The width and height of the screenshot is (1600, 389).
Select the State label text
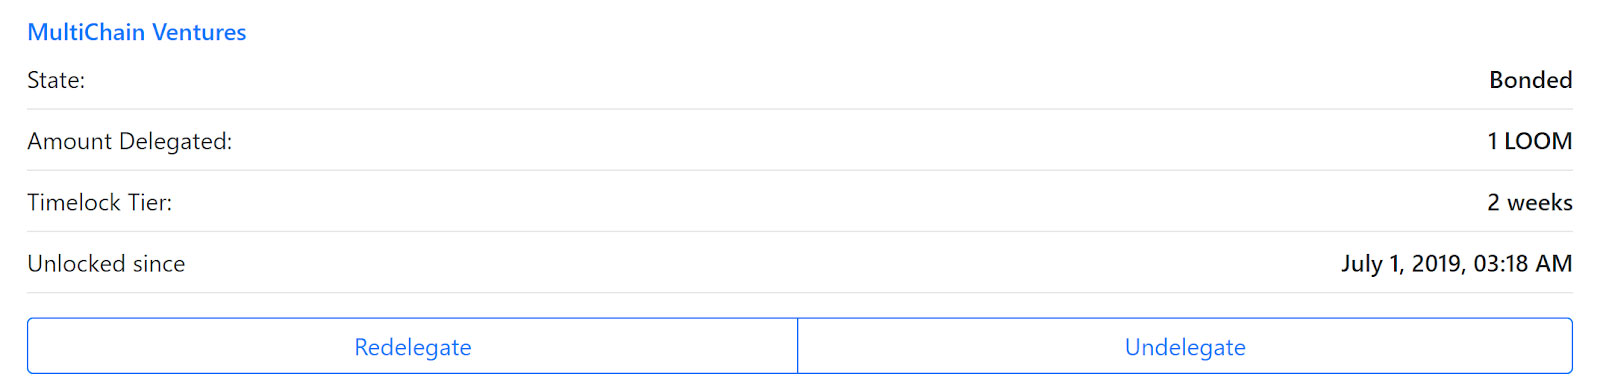[x=56, y=80]
